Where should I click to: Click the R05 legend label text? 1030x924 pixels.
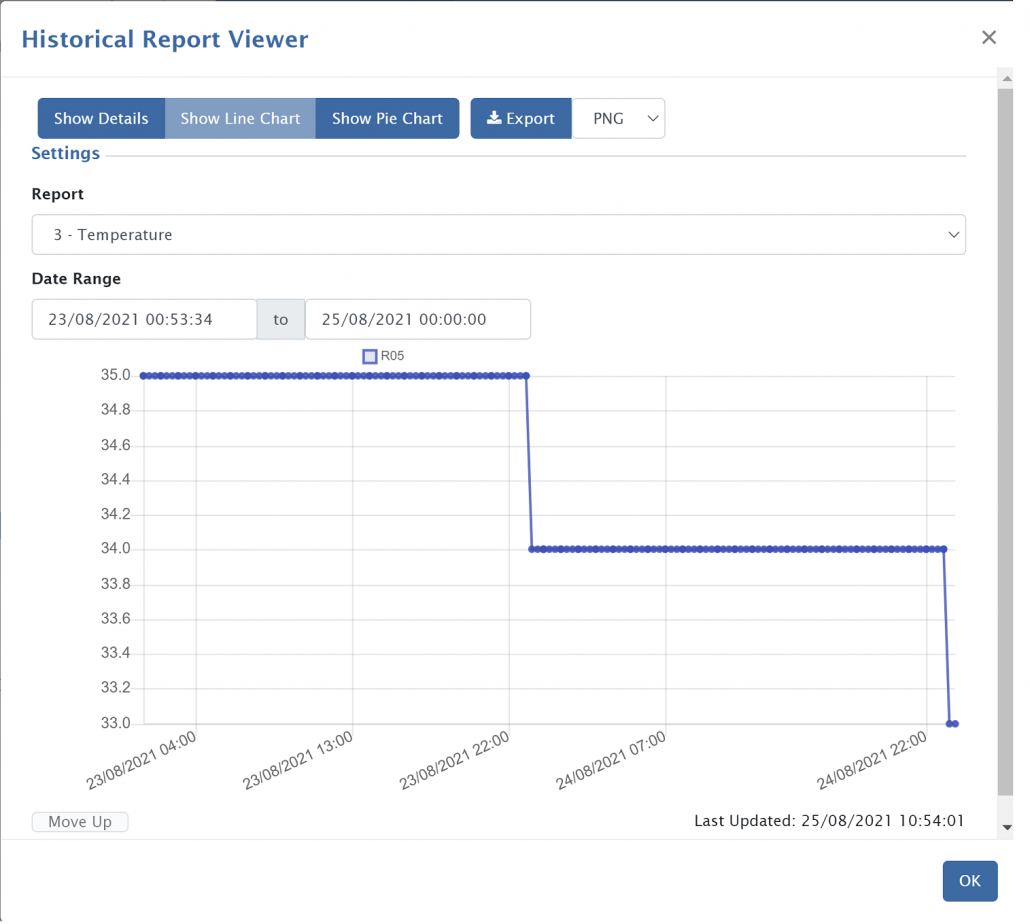pyautogui.click(x=393, y=356)
